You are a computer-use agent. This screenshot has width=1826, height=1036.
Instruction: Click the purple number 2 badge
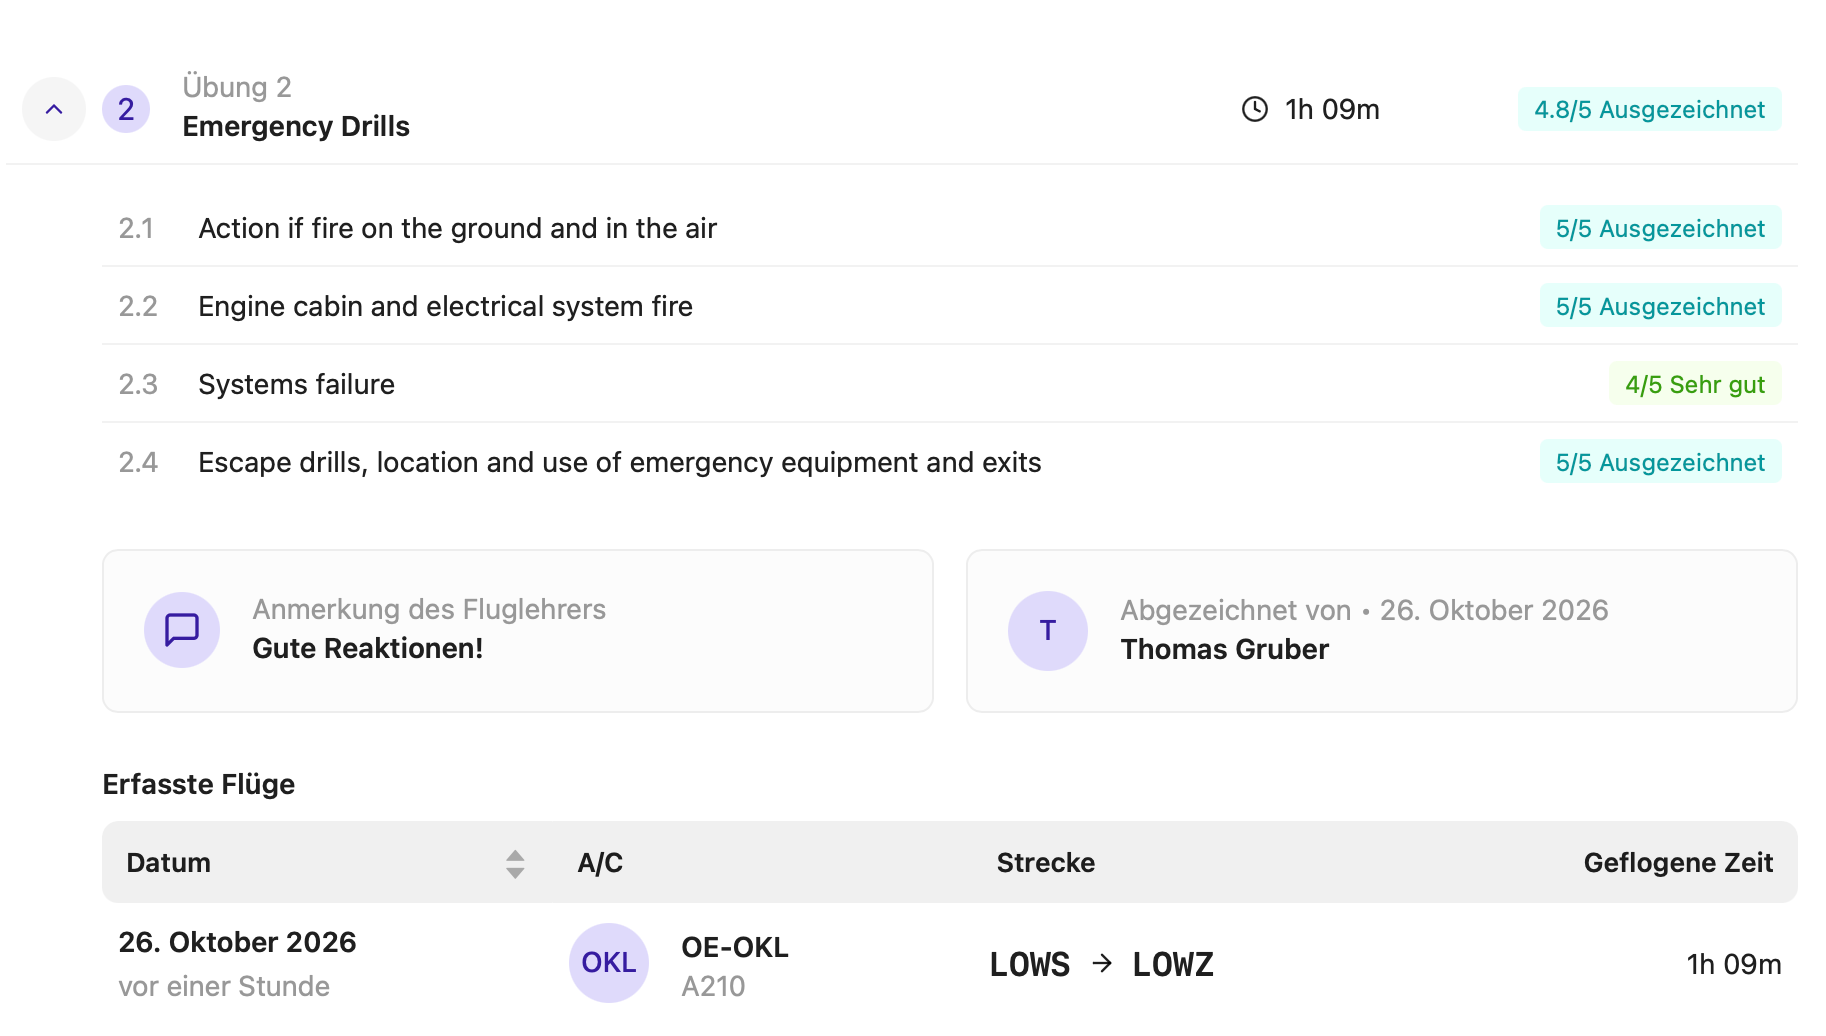[x=126, y=109]
